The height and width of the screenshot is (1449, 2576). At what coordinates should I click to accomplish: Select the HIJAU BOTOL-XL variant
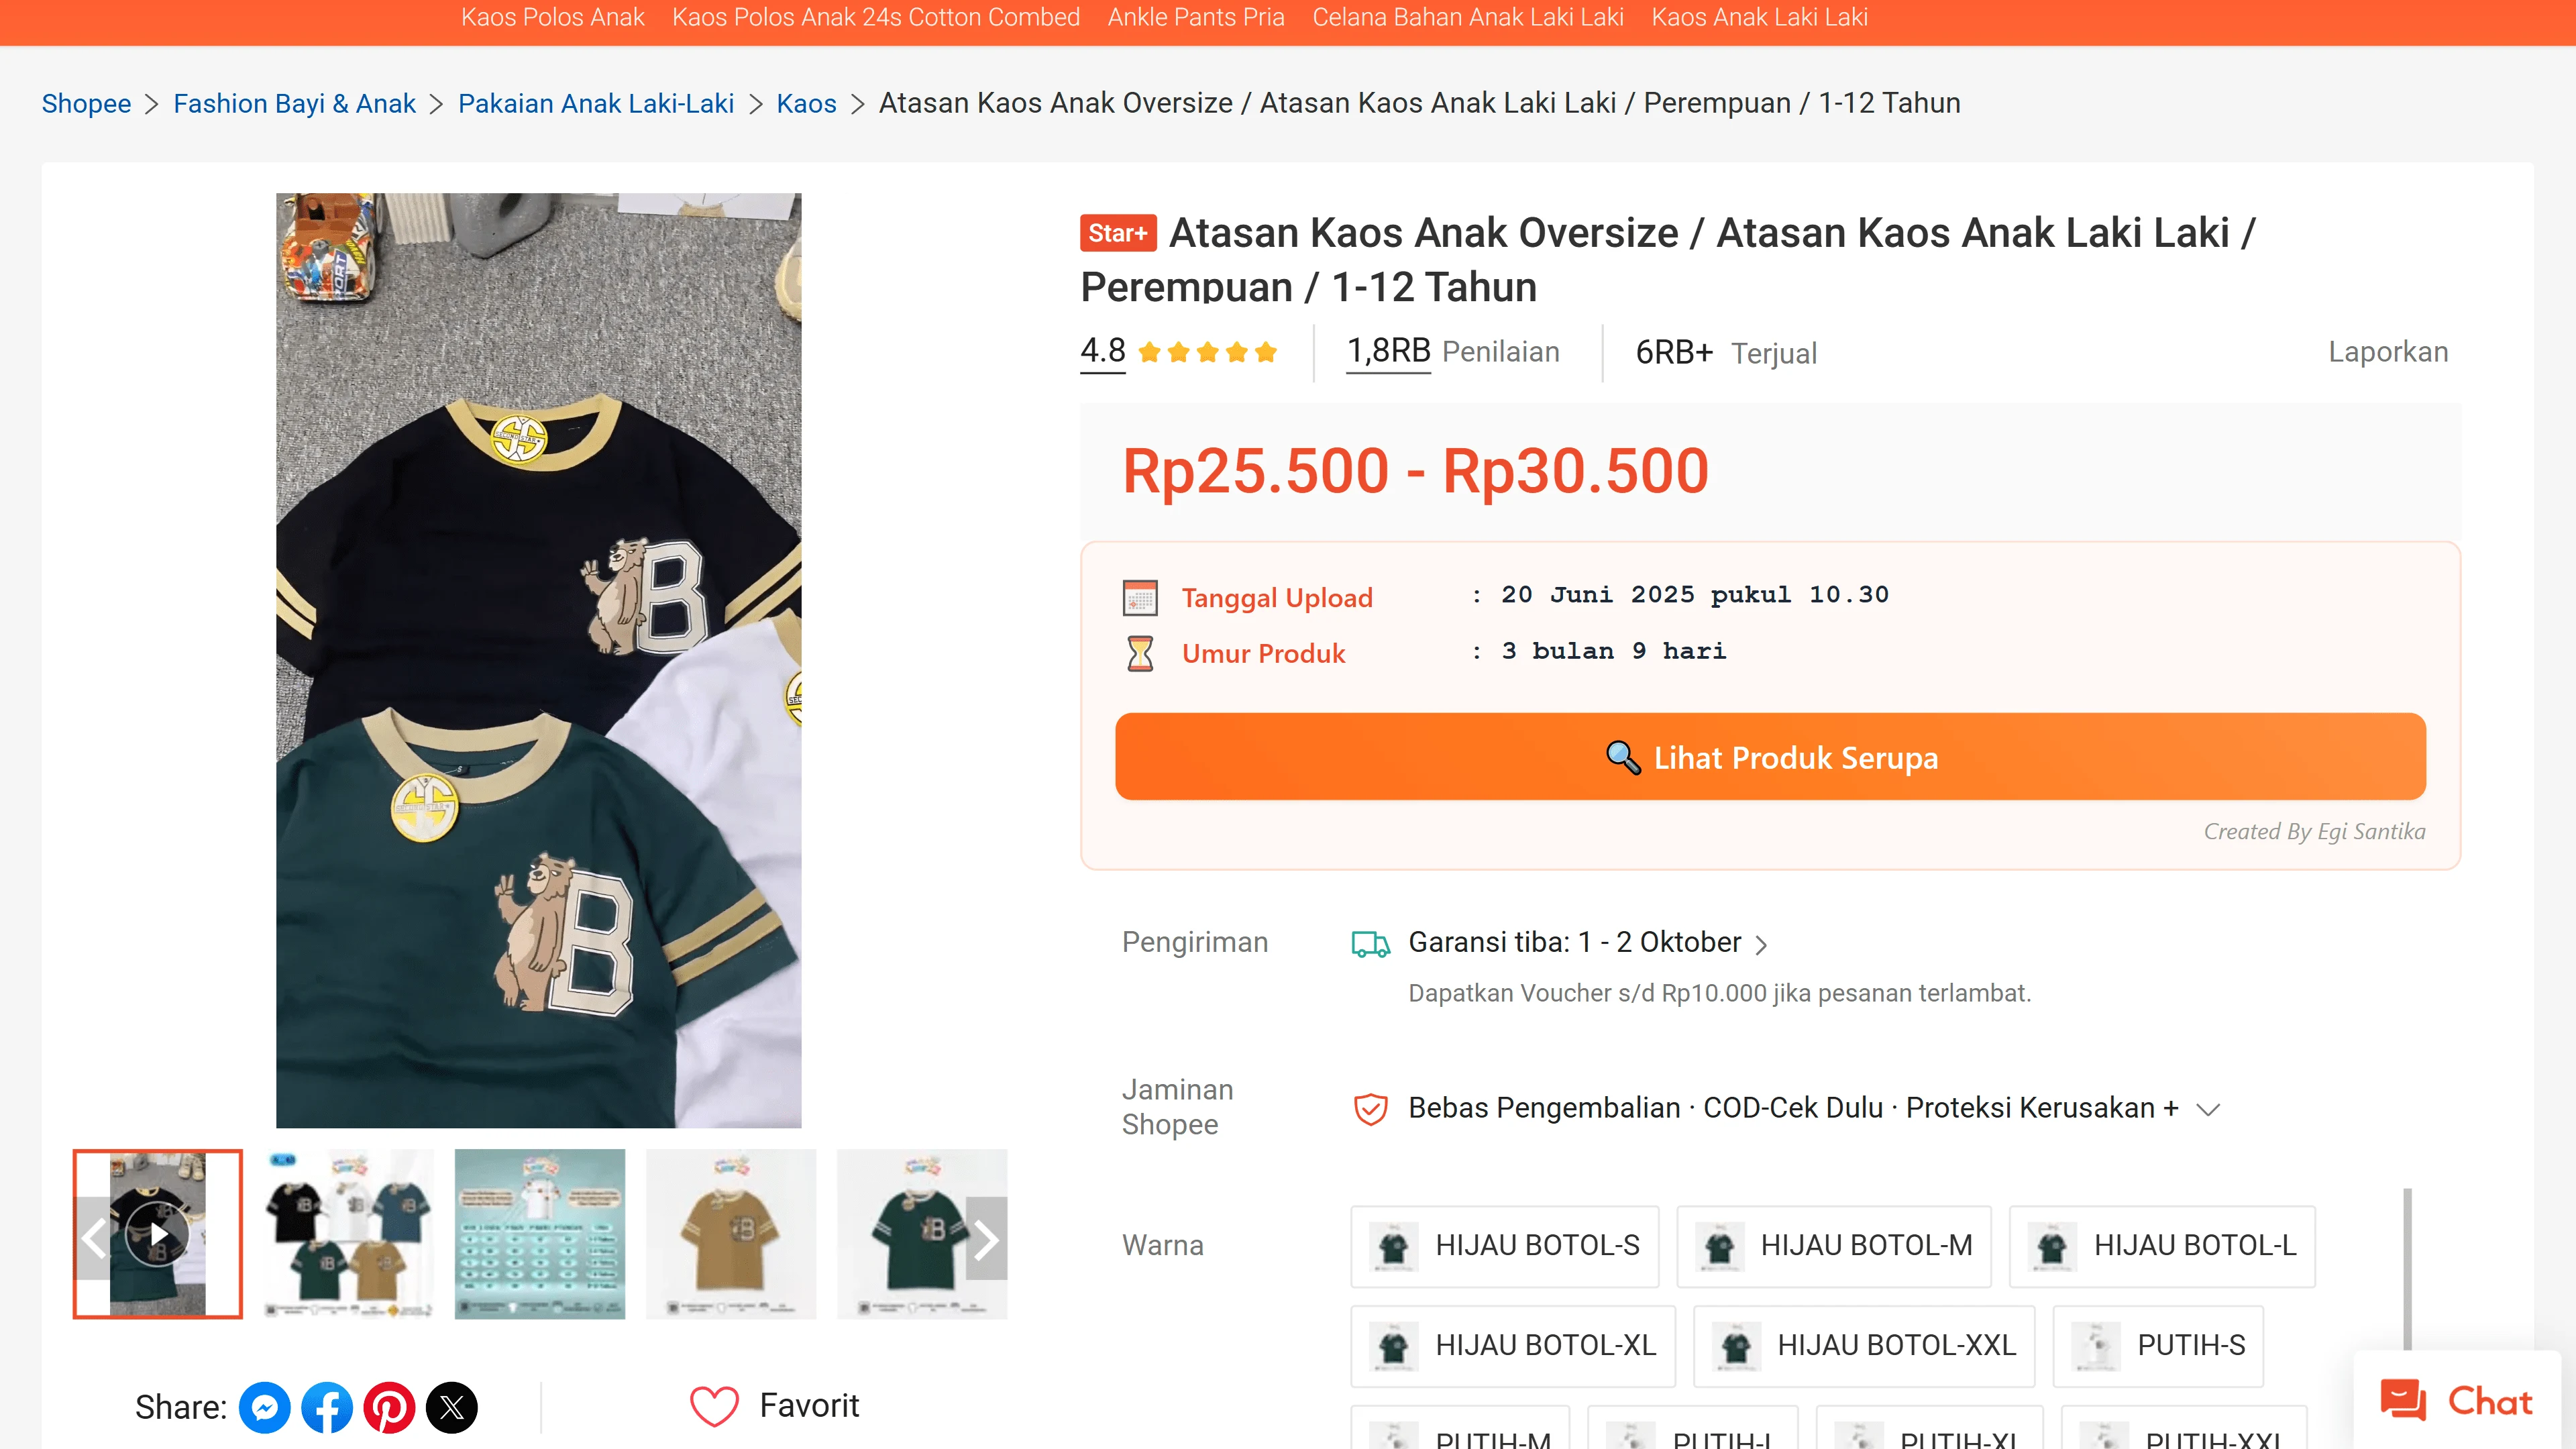click(x=1512, y=1346)
